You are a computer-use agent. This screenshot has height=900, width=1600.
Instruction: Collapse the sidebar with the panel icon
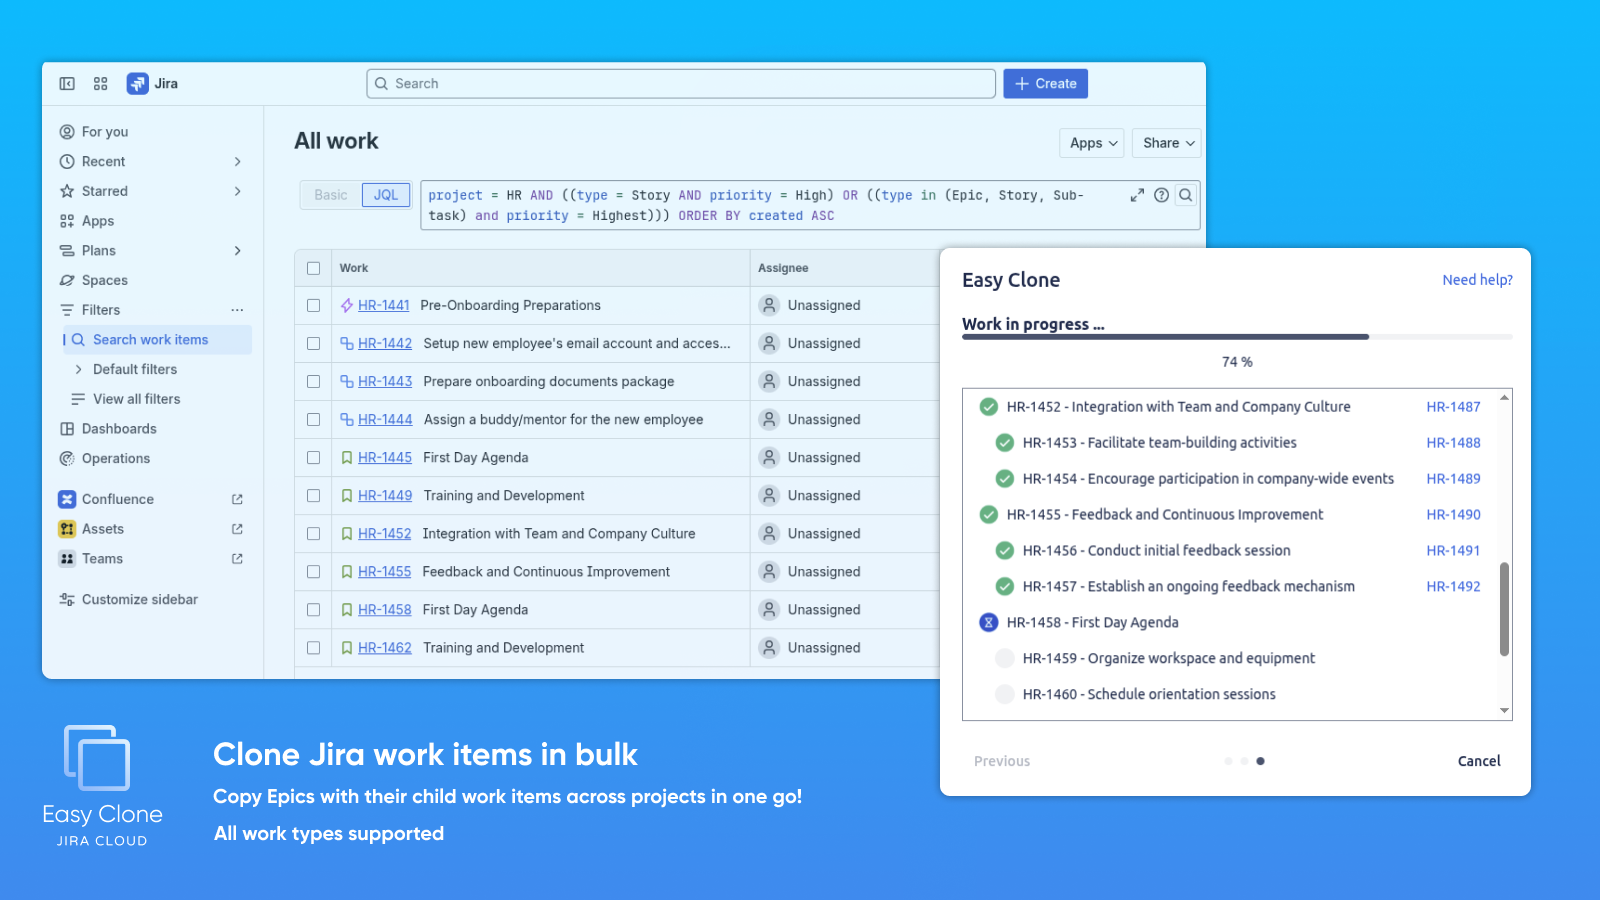[x=66, y=84]
